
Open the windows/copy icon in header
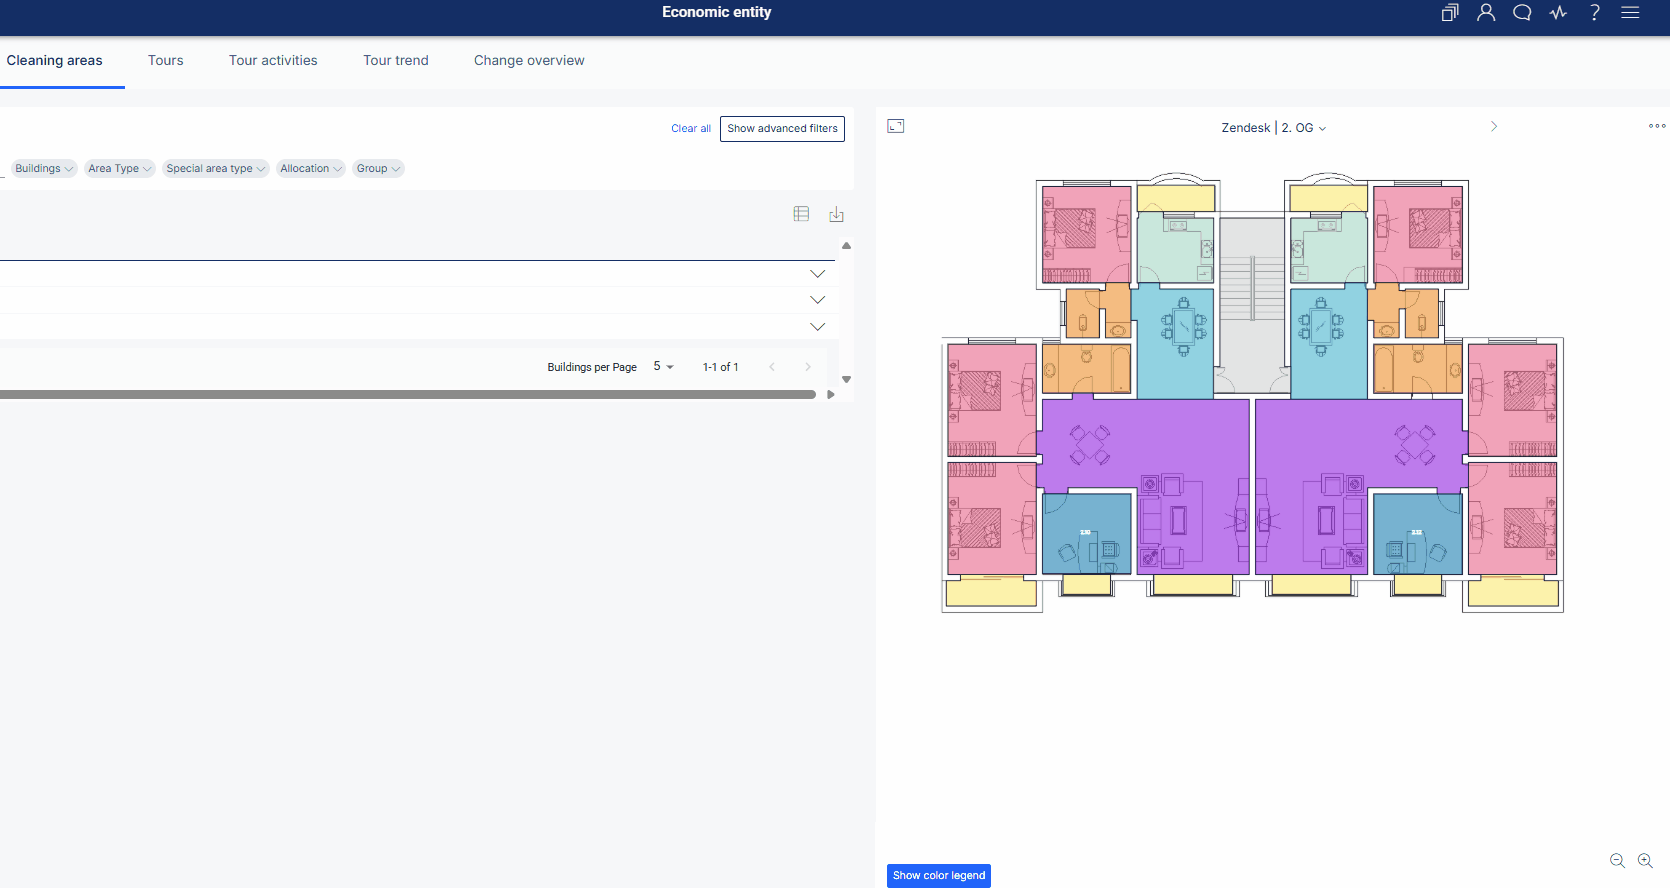(x=1450, y=13)
